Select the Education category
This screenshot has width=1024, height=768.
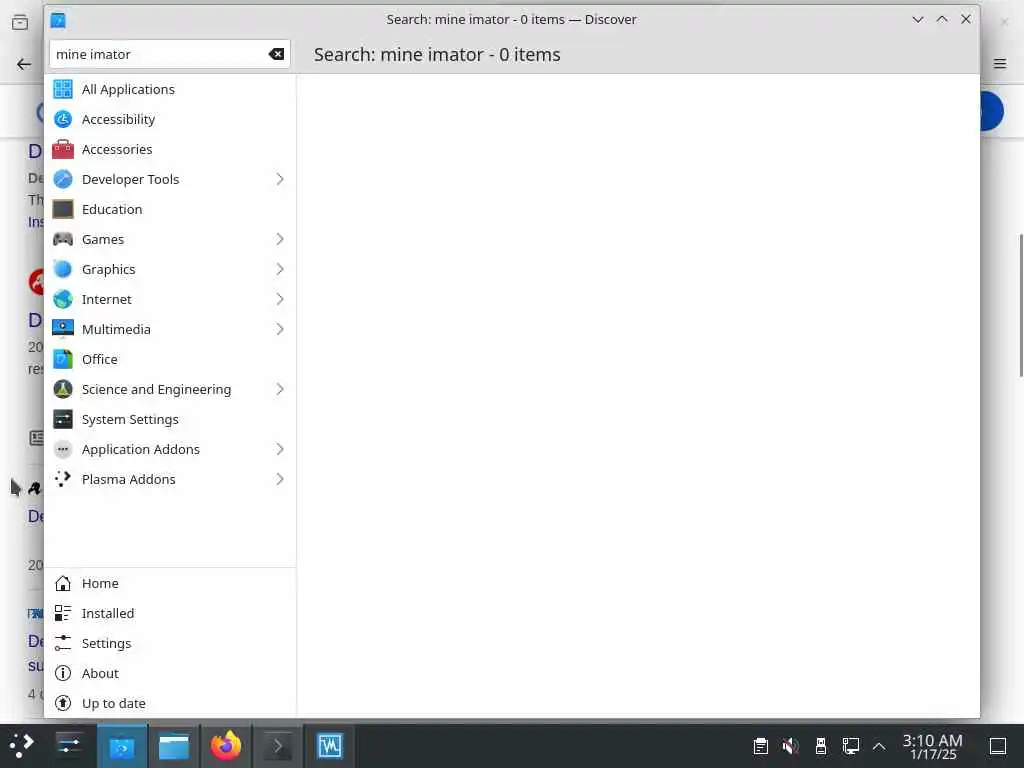pyautogui.click(x=170, y=209)
